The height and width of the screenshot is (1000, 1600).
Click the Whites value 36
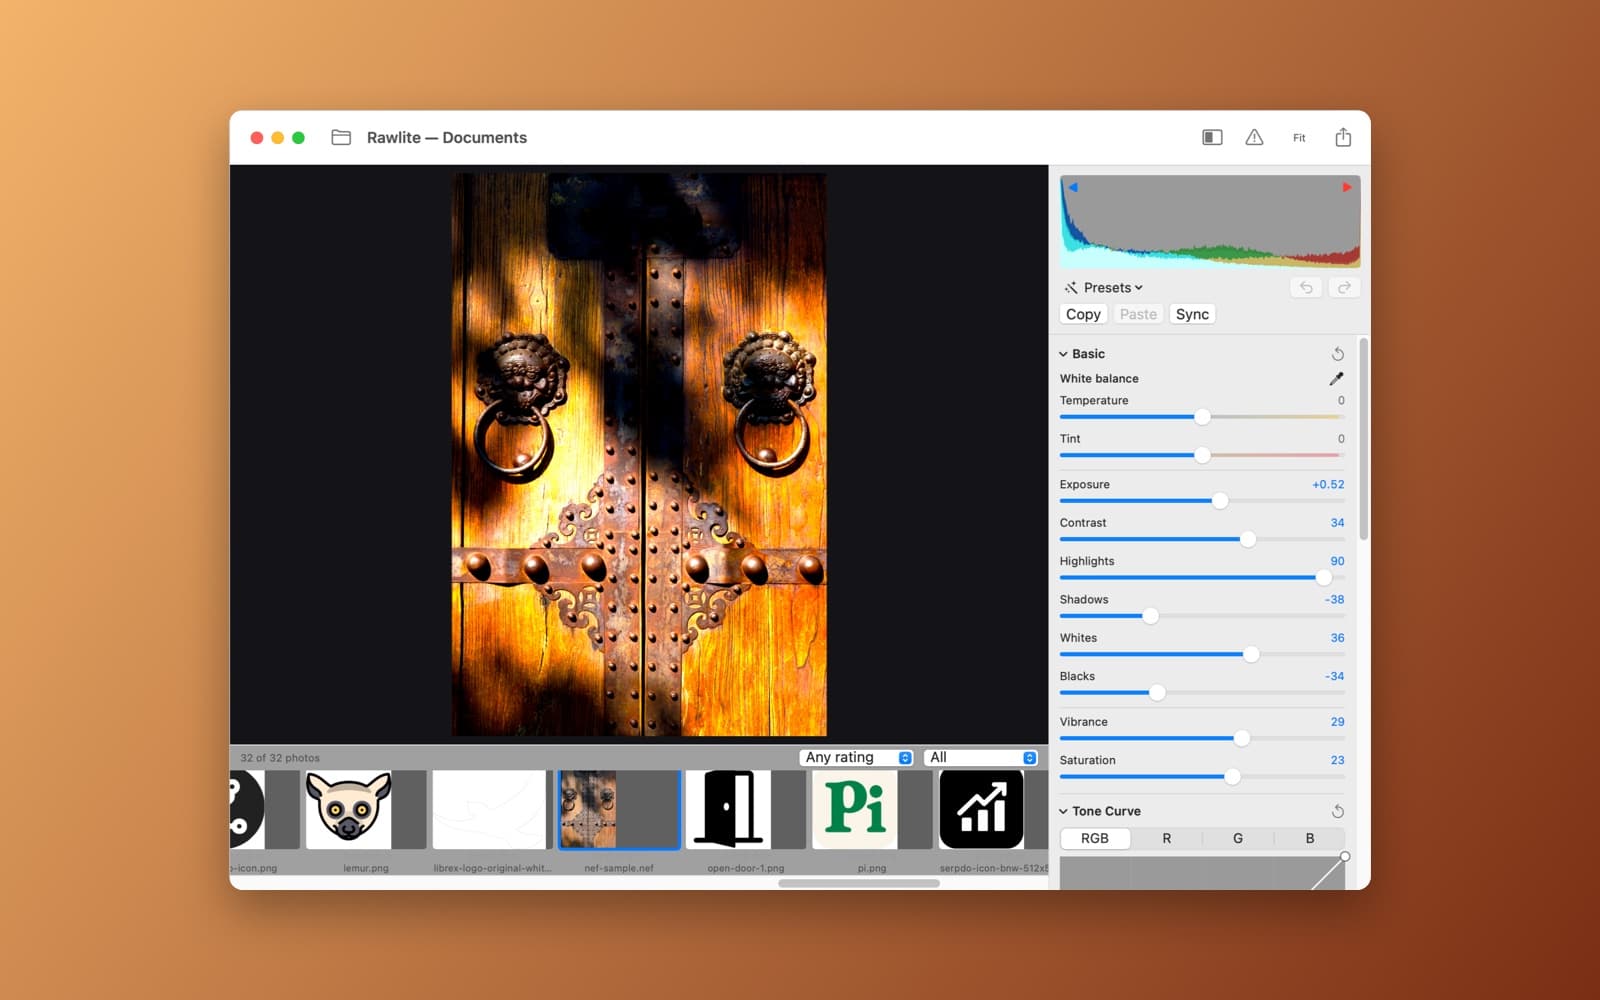tap(1337, 638)
